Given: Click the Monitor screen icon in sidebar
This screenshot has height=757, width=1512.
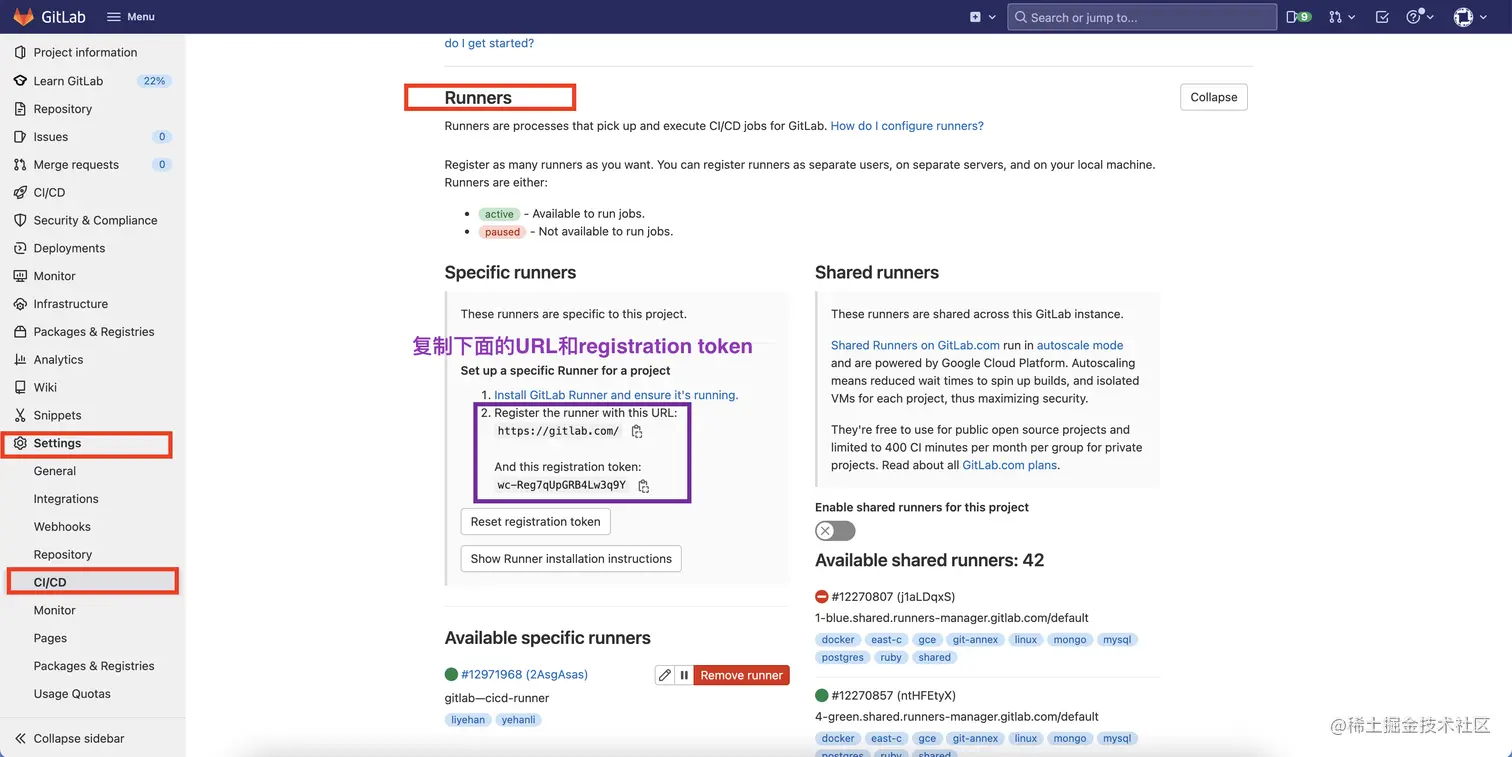Looking at the screenshot, I should pos(20,276).
